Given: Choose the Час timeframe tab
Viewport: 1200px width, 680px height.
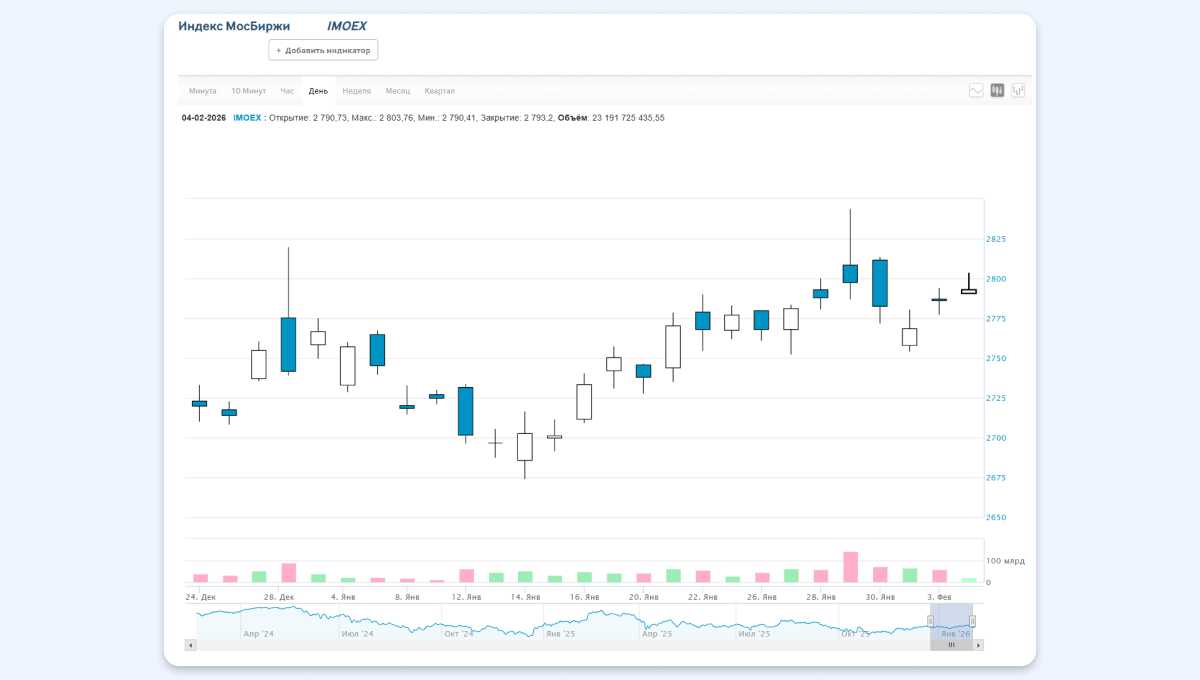Looking at the screenshot, I should tap(287, 91).
